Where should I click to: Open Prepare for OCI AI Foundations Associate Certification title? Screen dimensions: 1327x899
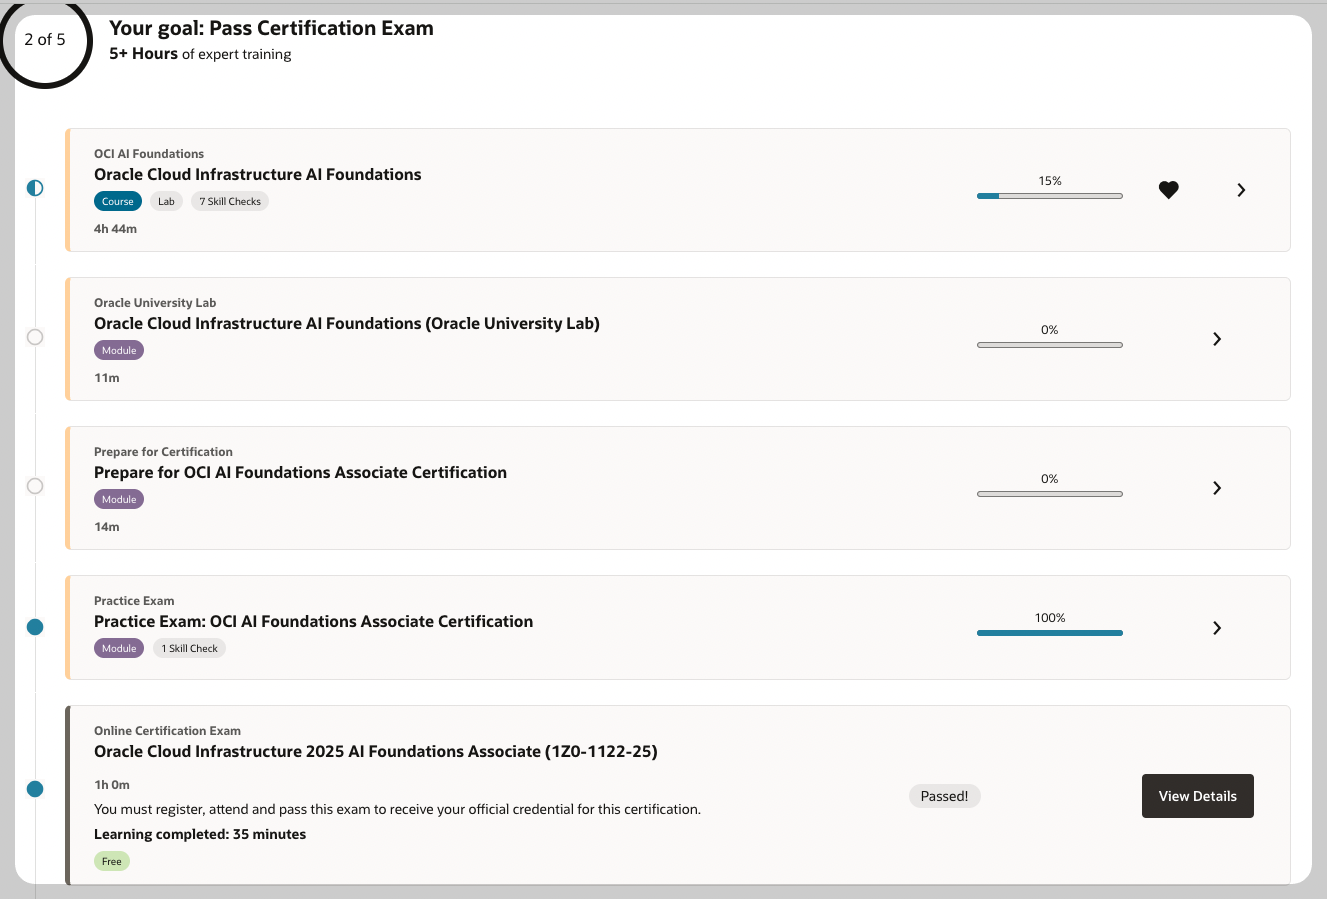pyautogui.click(x=300, y=472)
